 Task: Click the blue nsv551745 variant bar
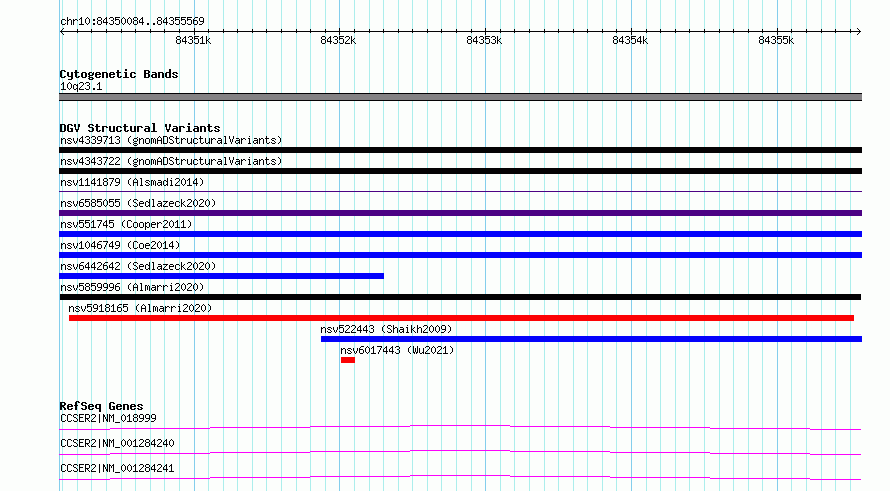(x=460, y=234)
